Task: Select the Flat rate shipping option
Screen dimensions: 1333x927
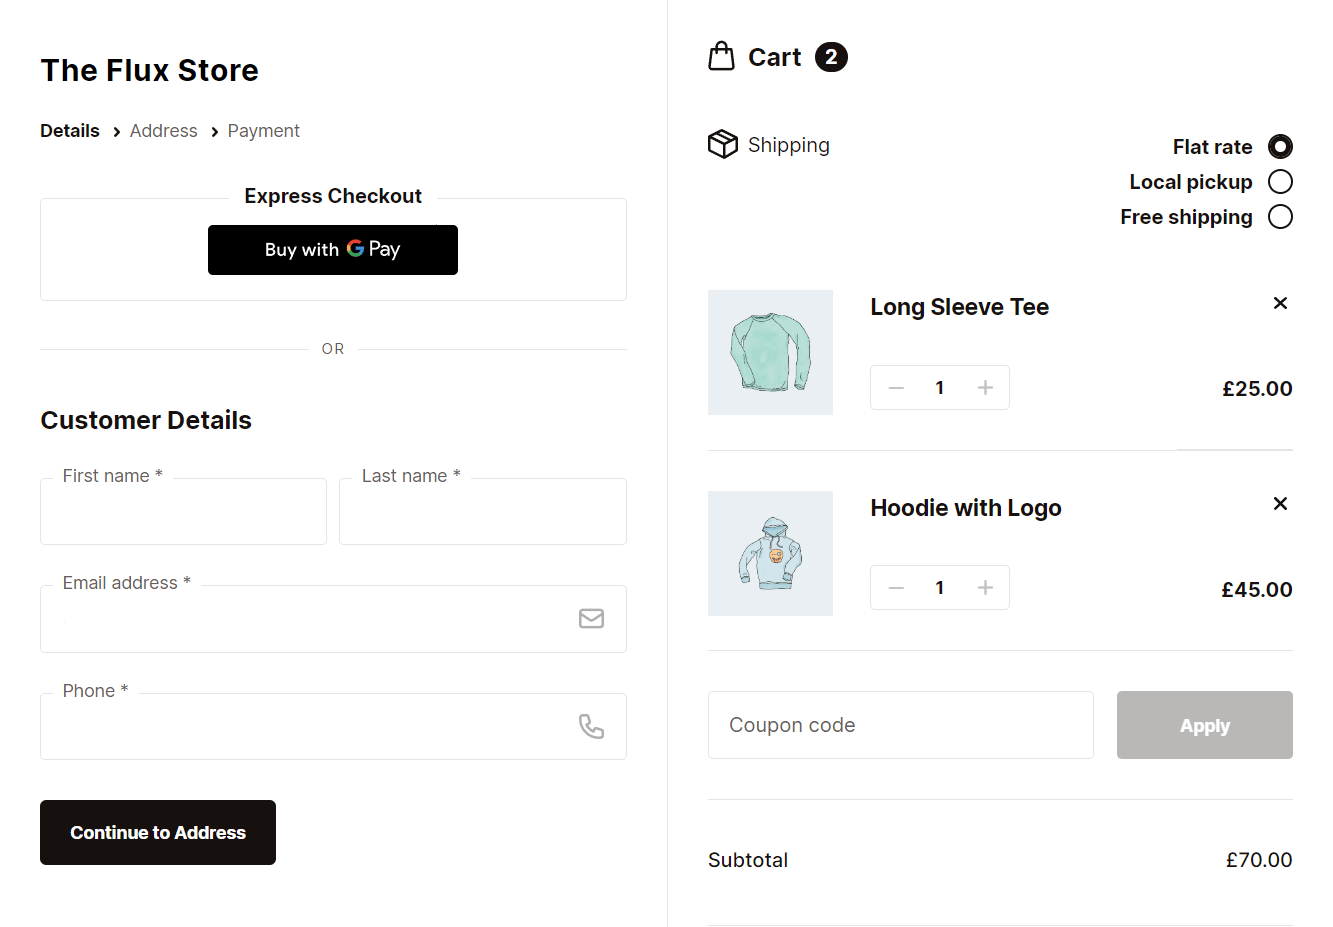Action: coord(1280,146)
